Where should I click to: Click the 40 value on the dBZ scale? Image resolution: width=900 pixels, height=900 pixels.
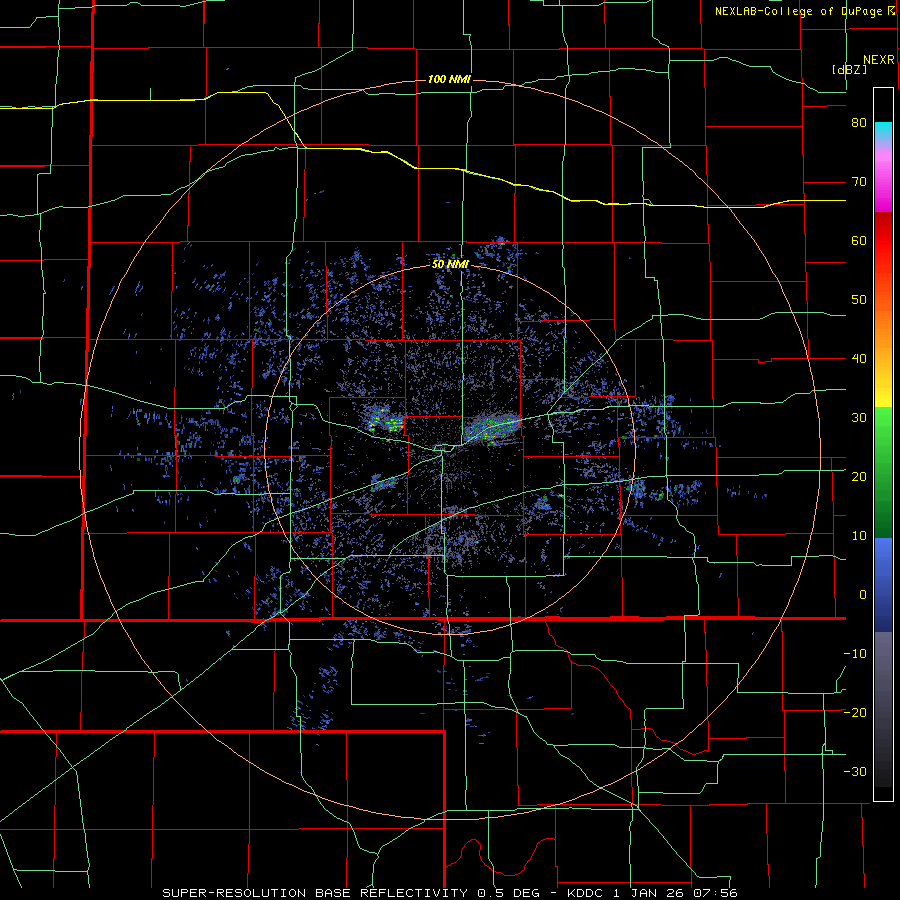[x=859, y=359]
